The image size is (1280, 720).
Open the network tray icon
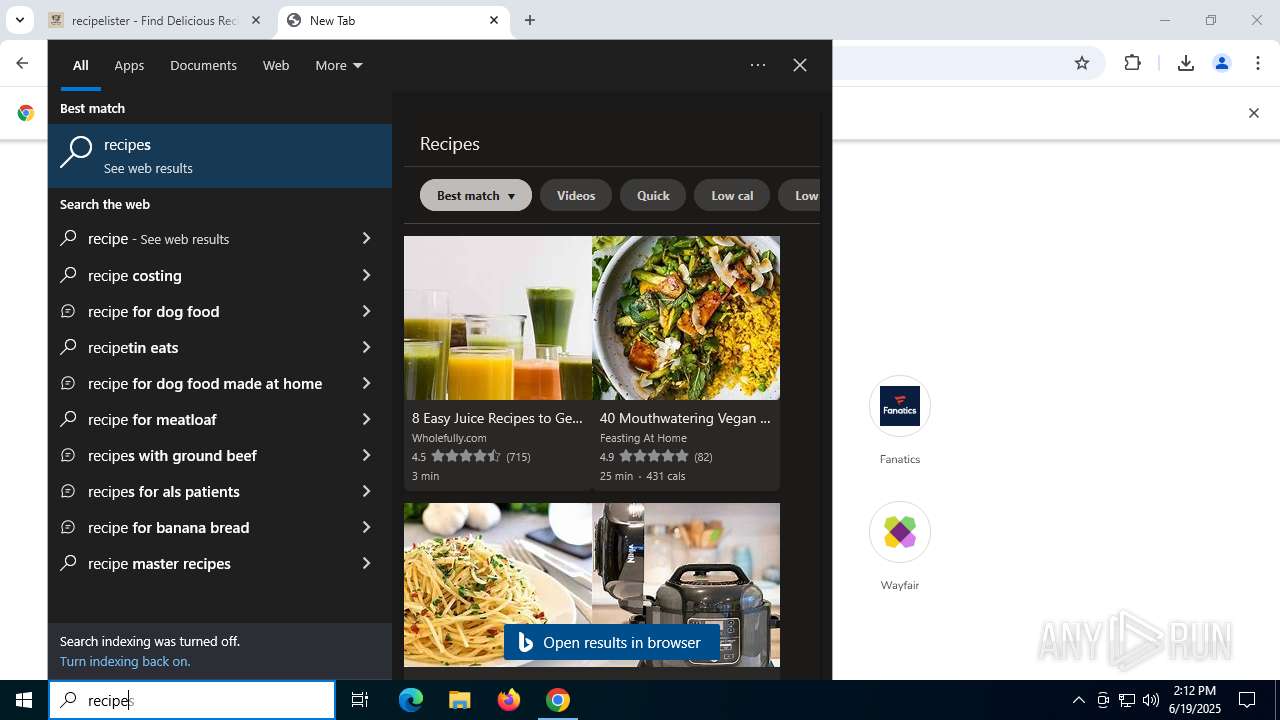coord(1127,700)
